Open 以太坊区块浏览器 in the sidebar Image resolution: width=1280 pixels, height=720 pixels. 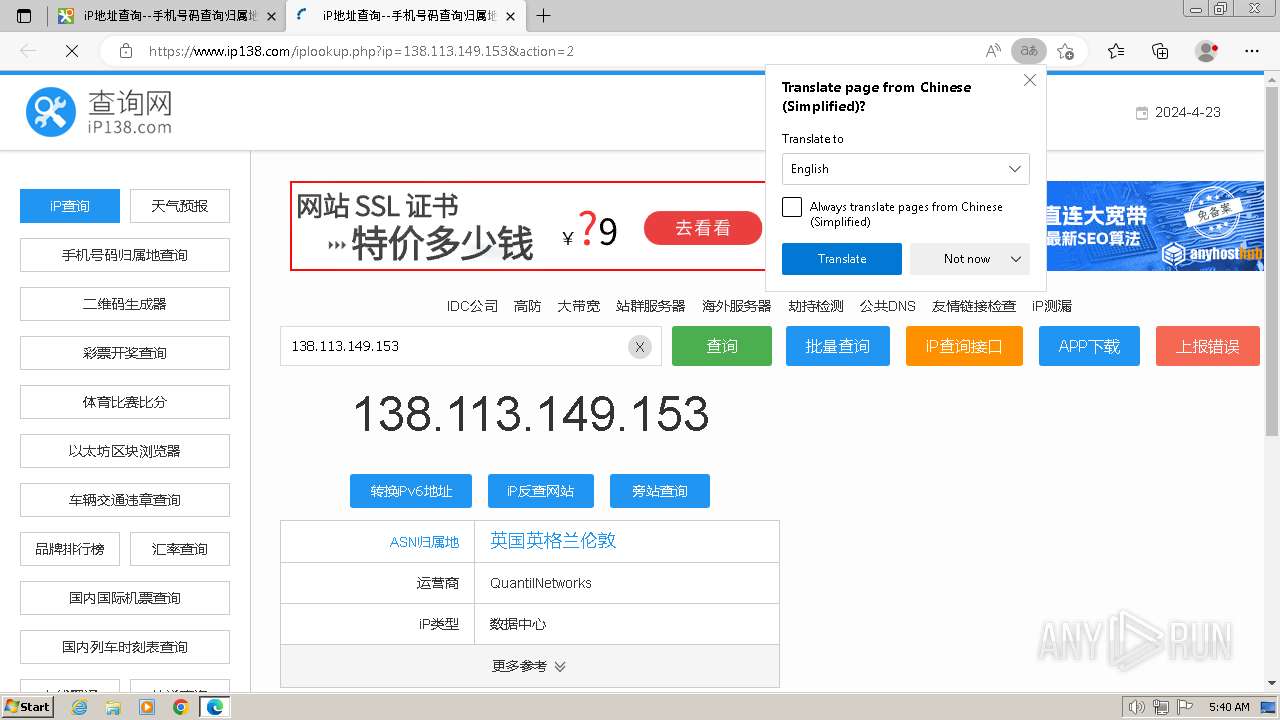tap(125, 451)
